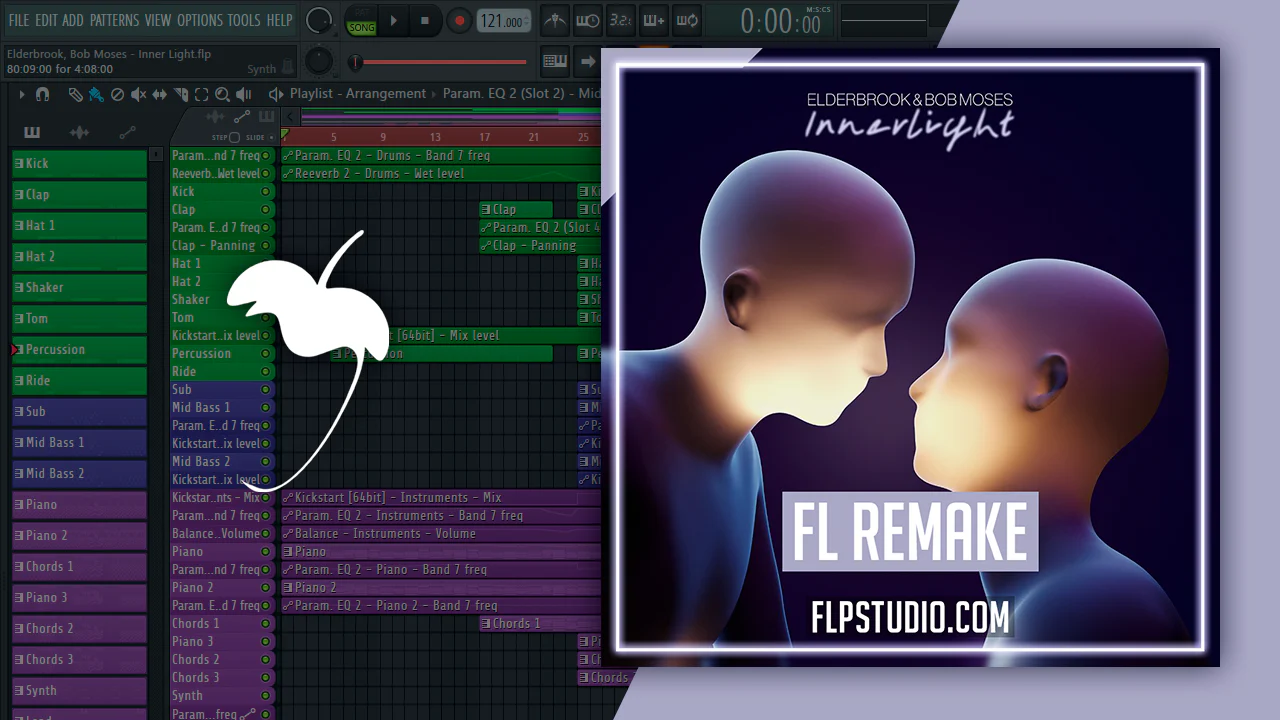The width and height of the screenshot is (1280, 720).
Task: Click the Elderbrook & Bob Moses Innerlight cover art
Action: pos(910,357)
